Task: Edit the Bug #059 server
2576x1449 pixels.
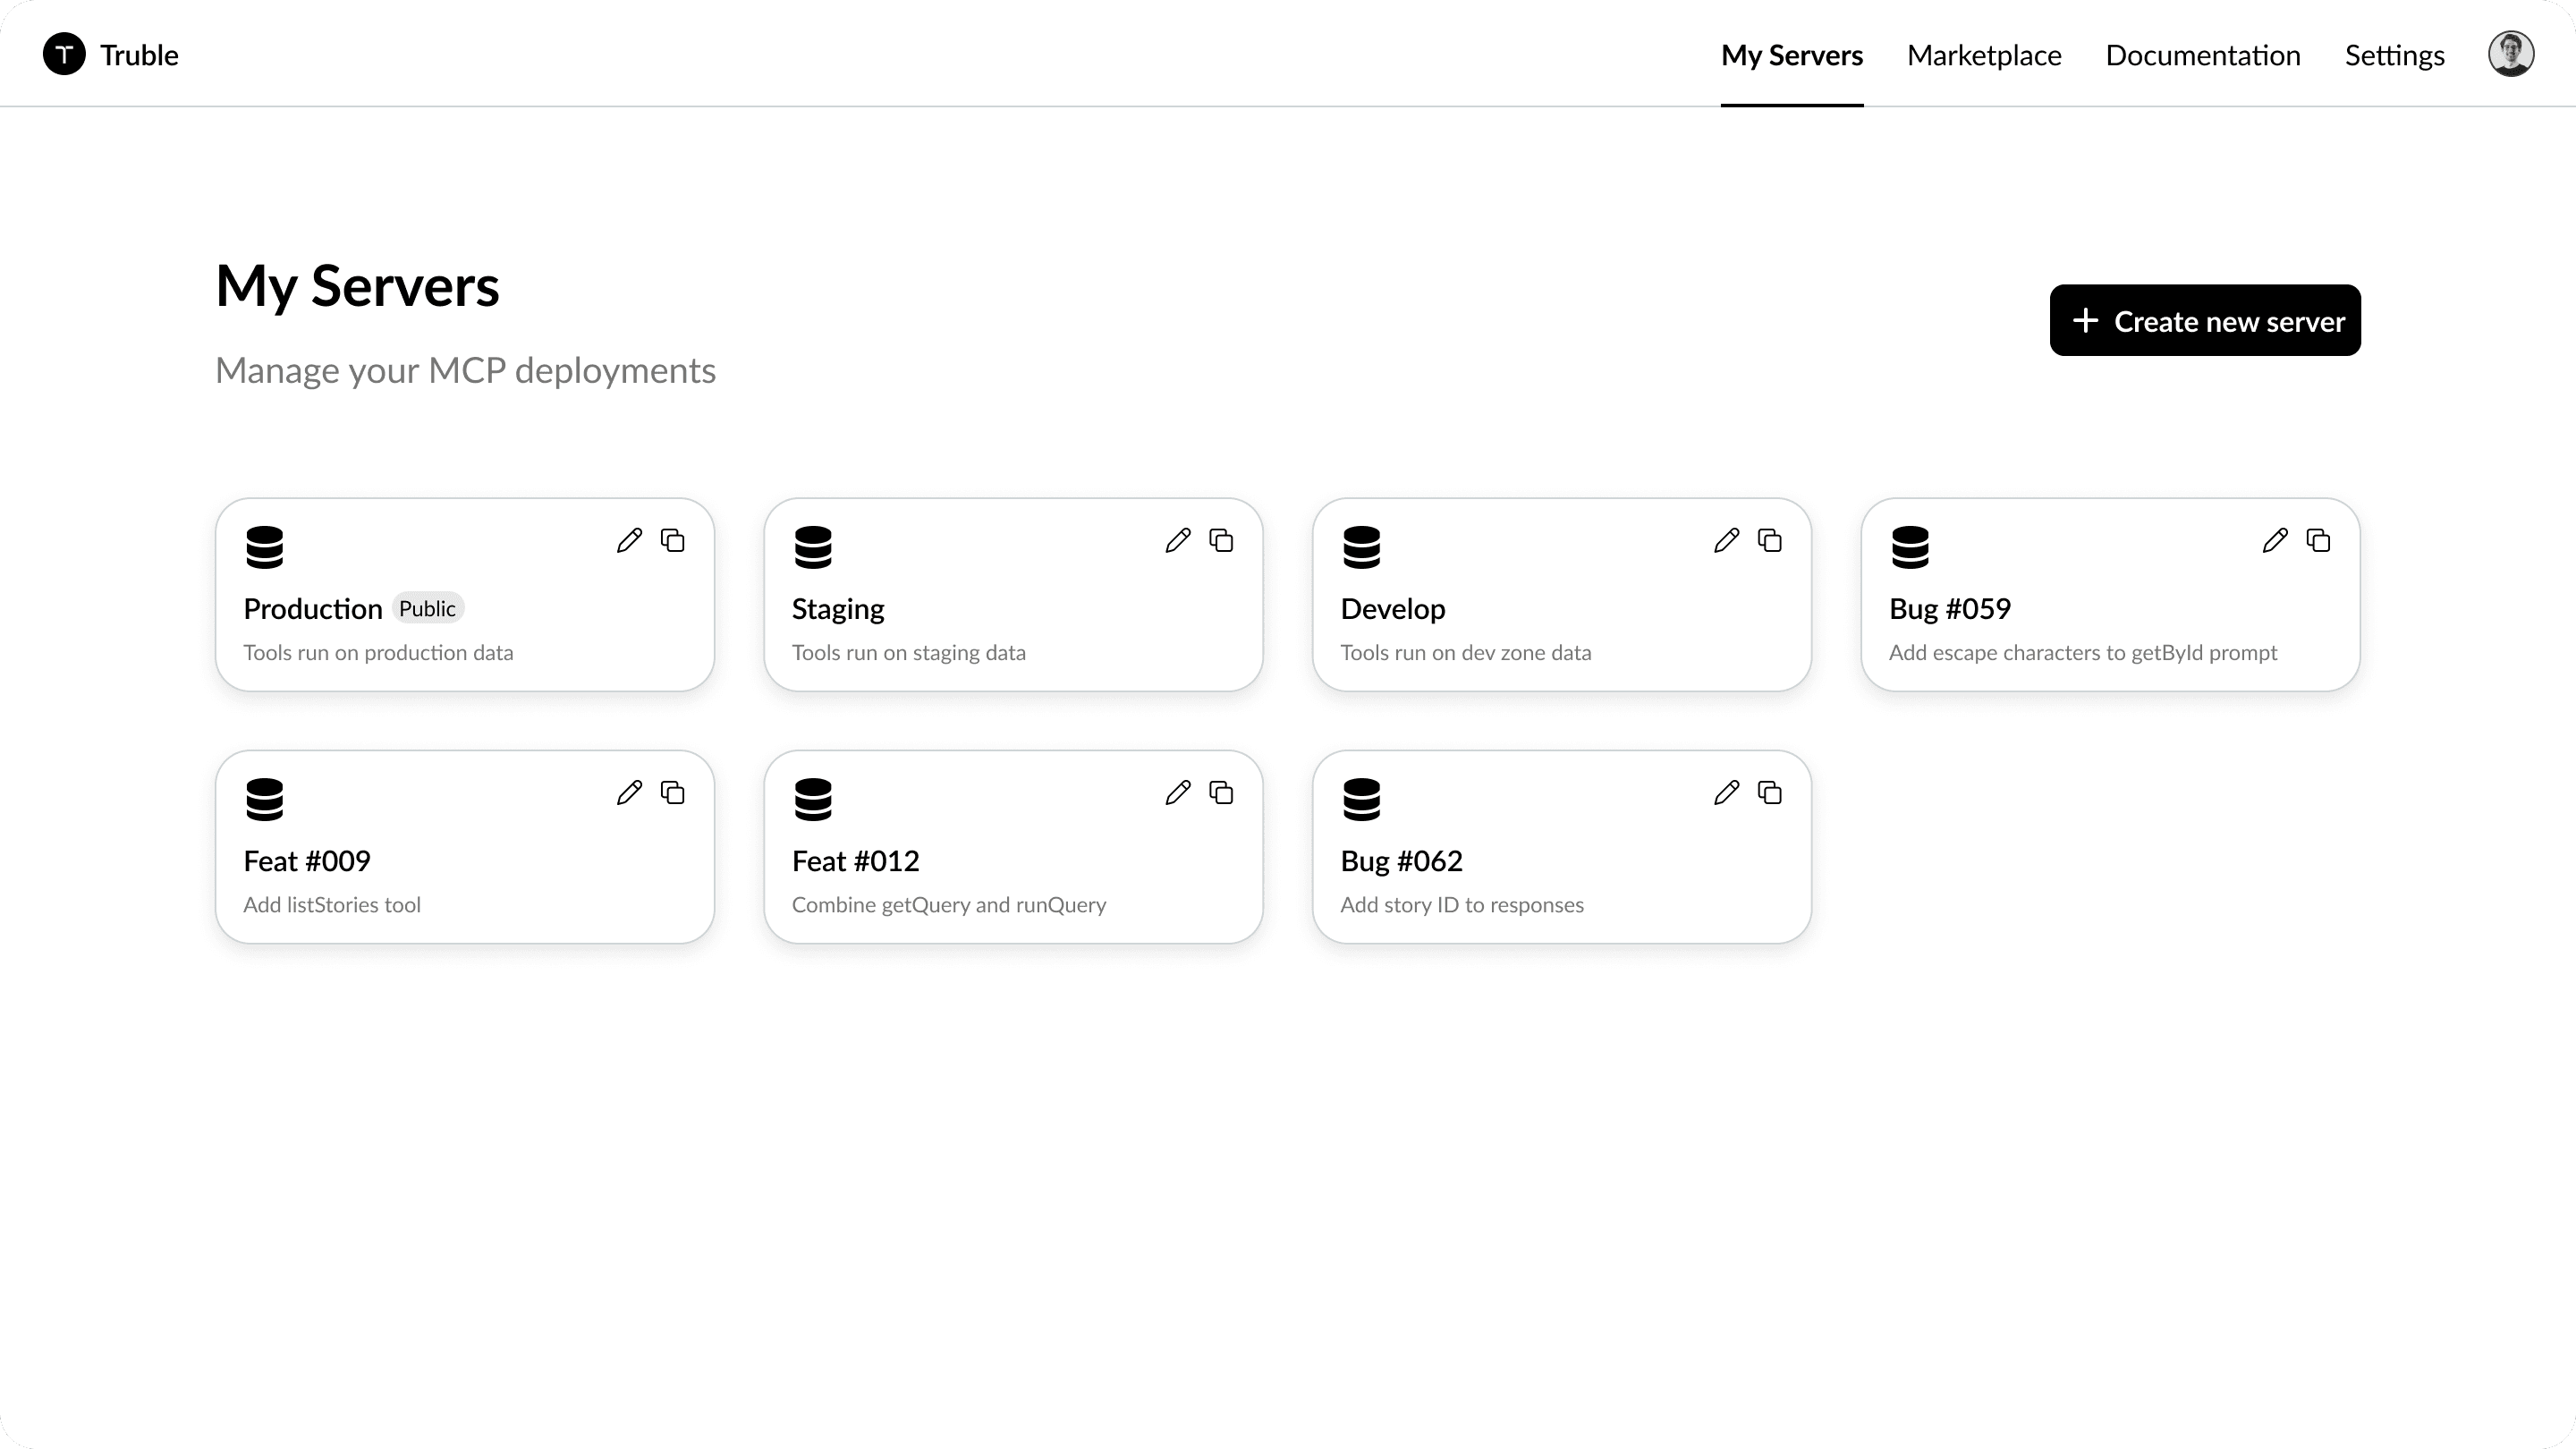Action: (x=2275, y=541)
